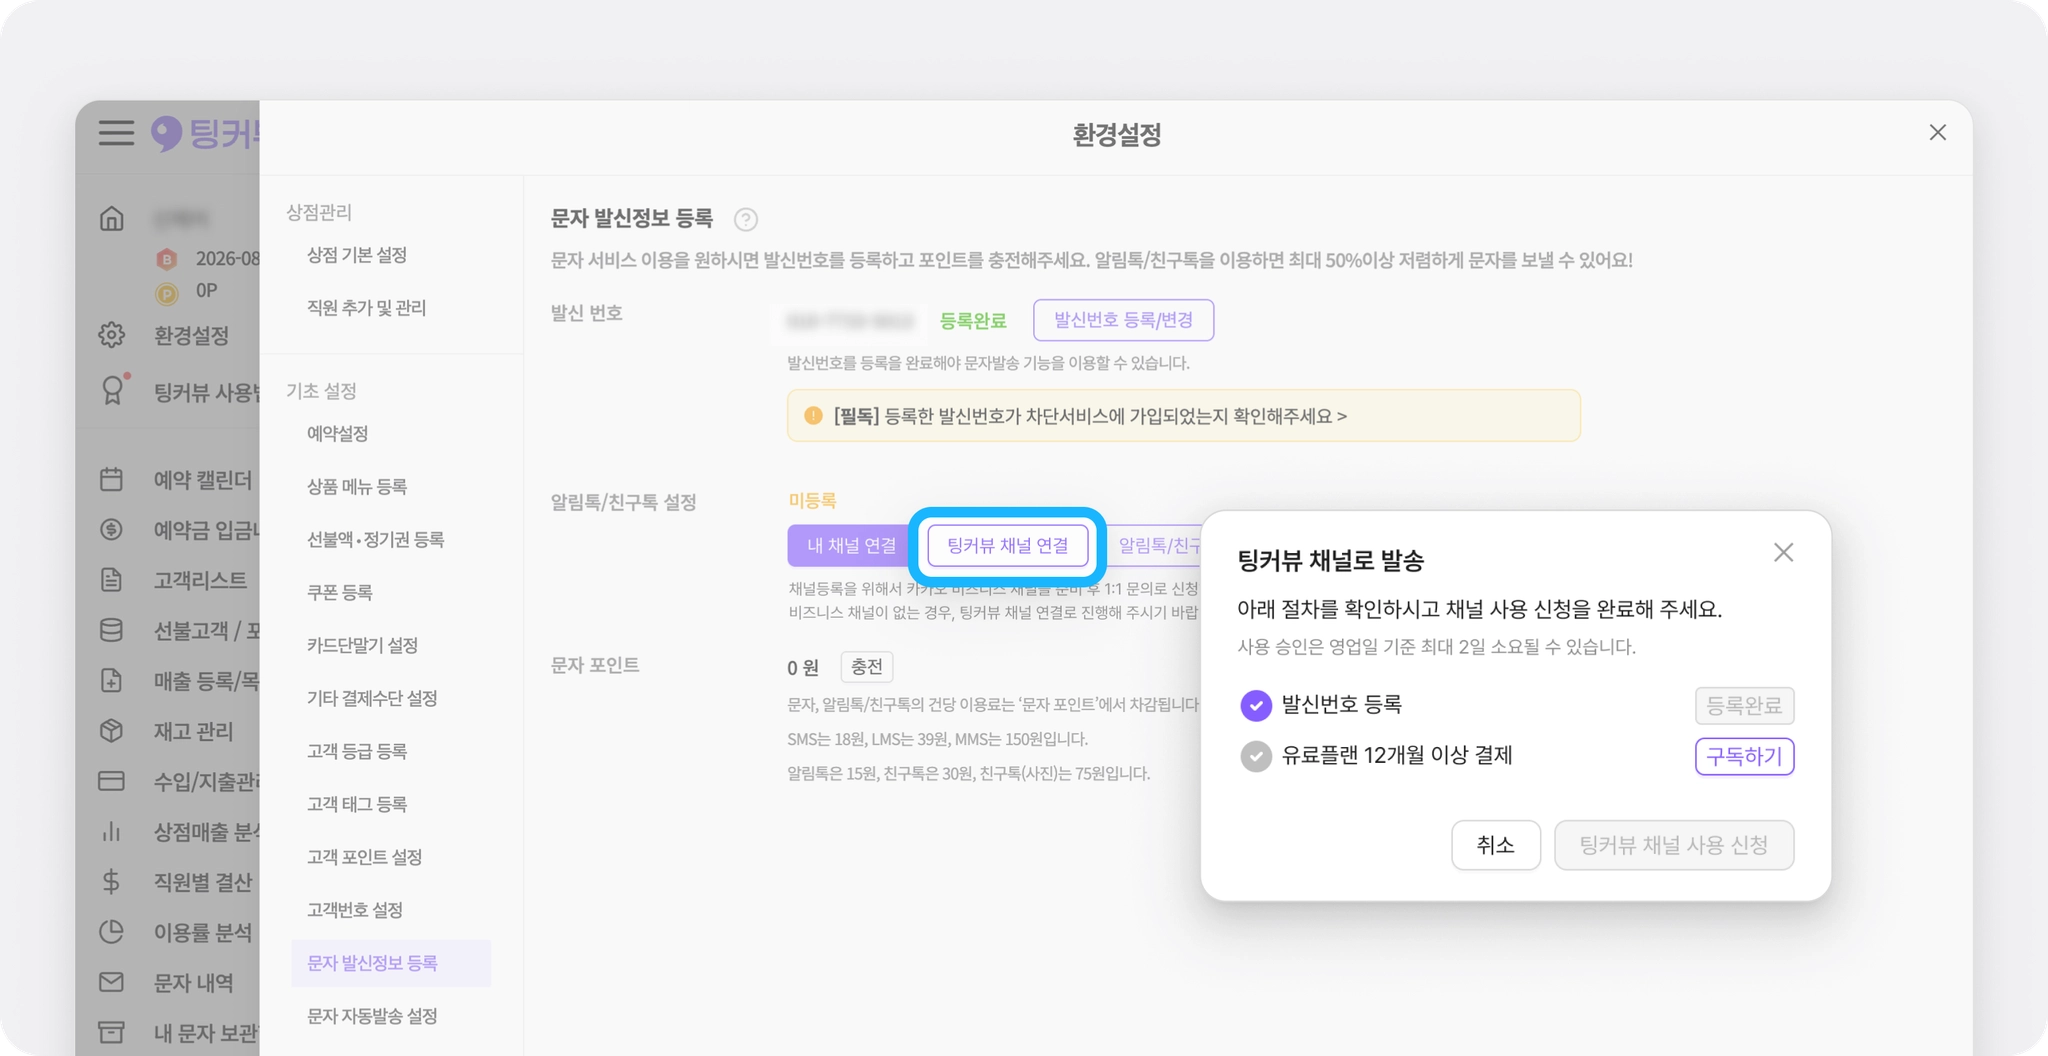Close the 환경설정 settings window
Image resolution: width=2048 pixels, height=1056 pixels.
tap(1938, 133)
